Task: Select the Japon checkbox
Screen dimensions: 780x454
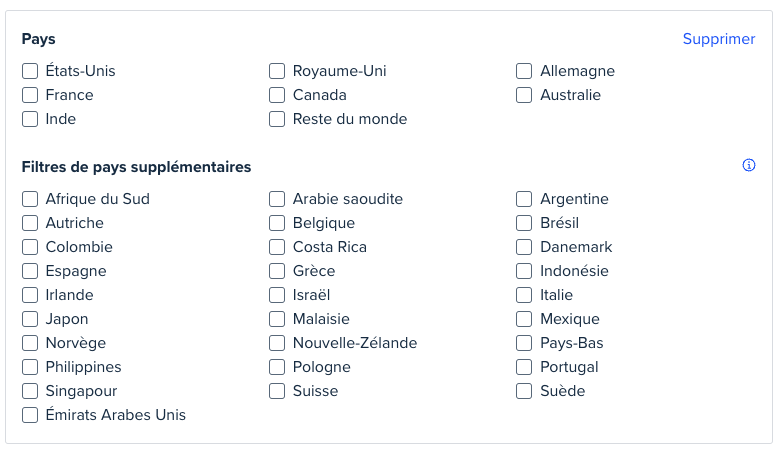Action: point(30,319)
